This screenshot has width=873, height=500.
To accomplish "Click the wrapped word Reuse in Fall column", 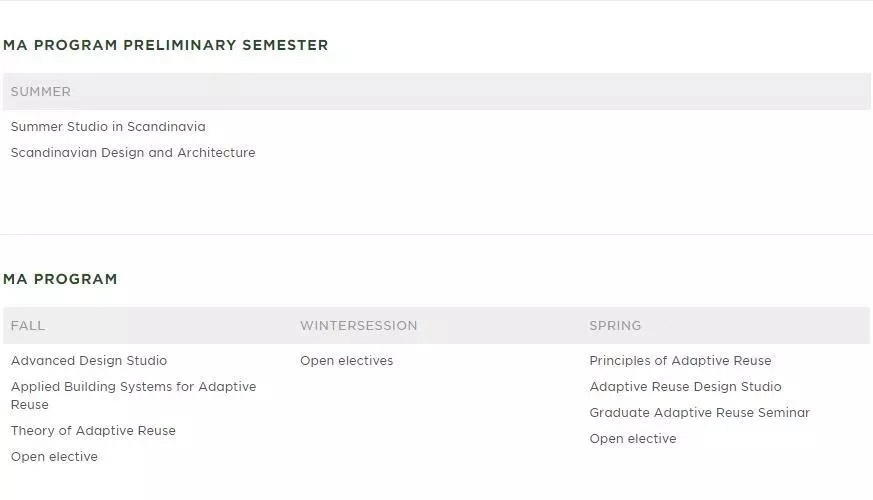I will click(x=30, y=405).
